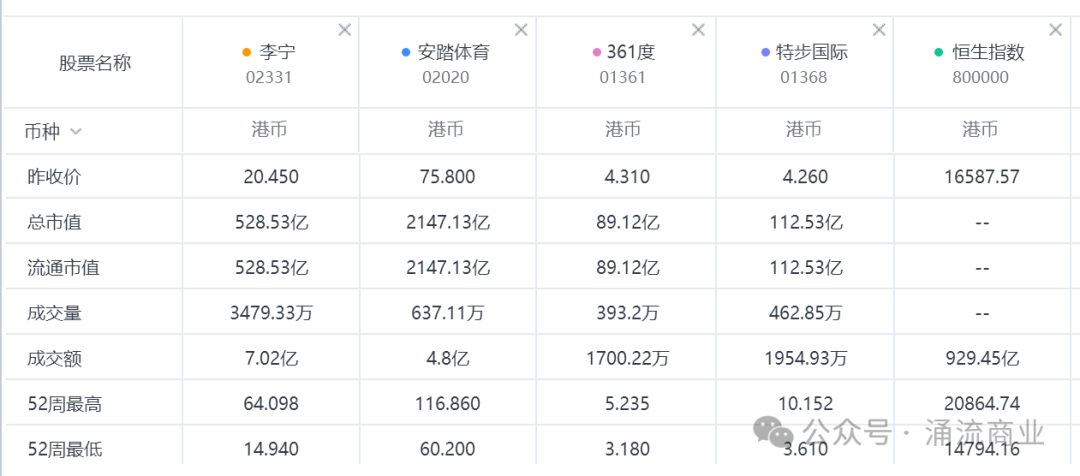Open the 安踏体育 stock name link

[x=453, y=52]
